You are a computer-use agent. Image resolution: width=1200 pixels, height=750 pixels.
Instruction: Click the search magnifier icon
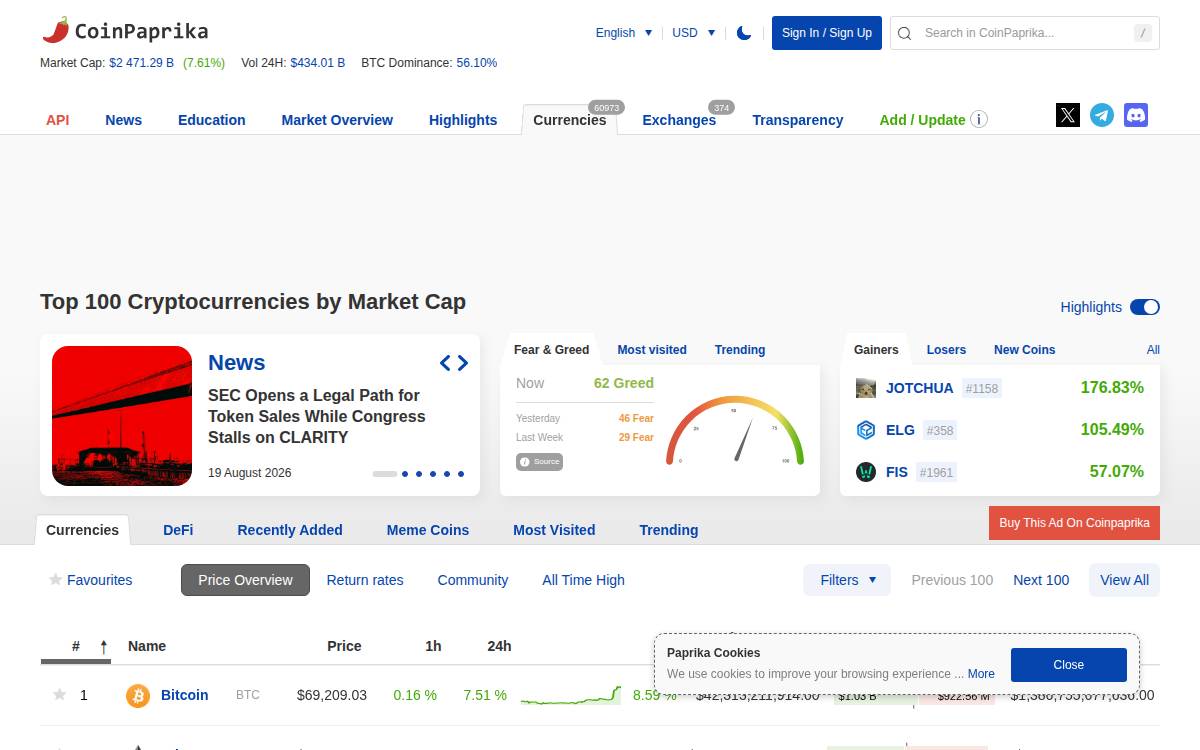[904, 33]
